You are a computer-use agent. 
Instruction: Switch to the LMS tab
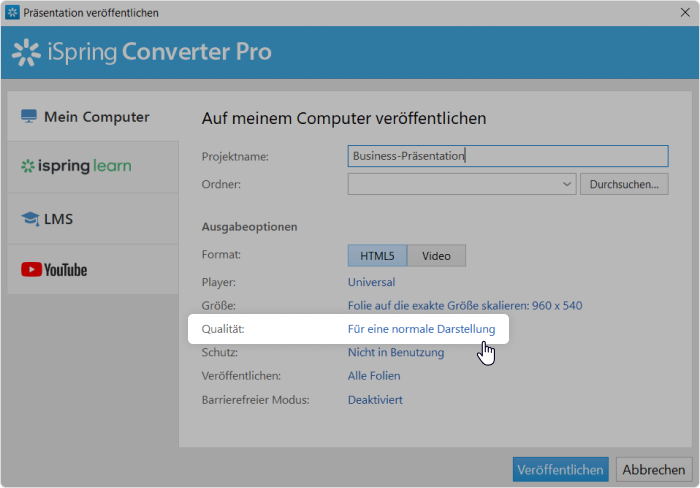[x=93, y=219]
